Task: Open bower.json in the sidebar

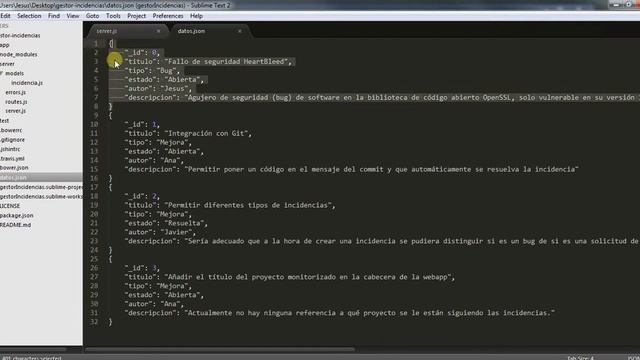Action: coord(14,168)
